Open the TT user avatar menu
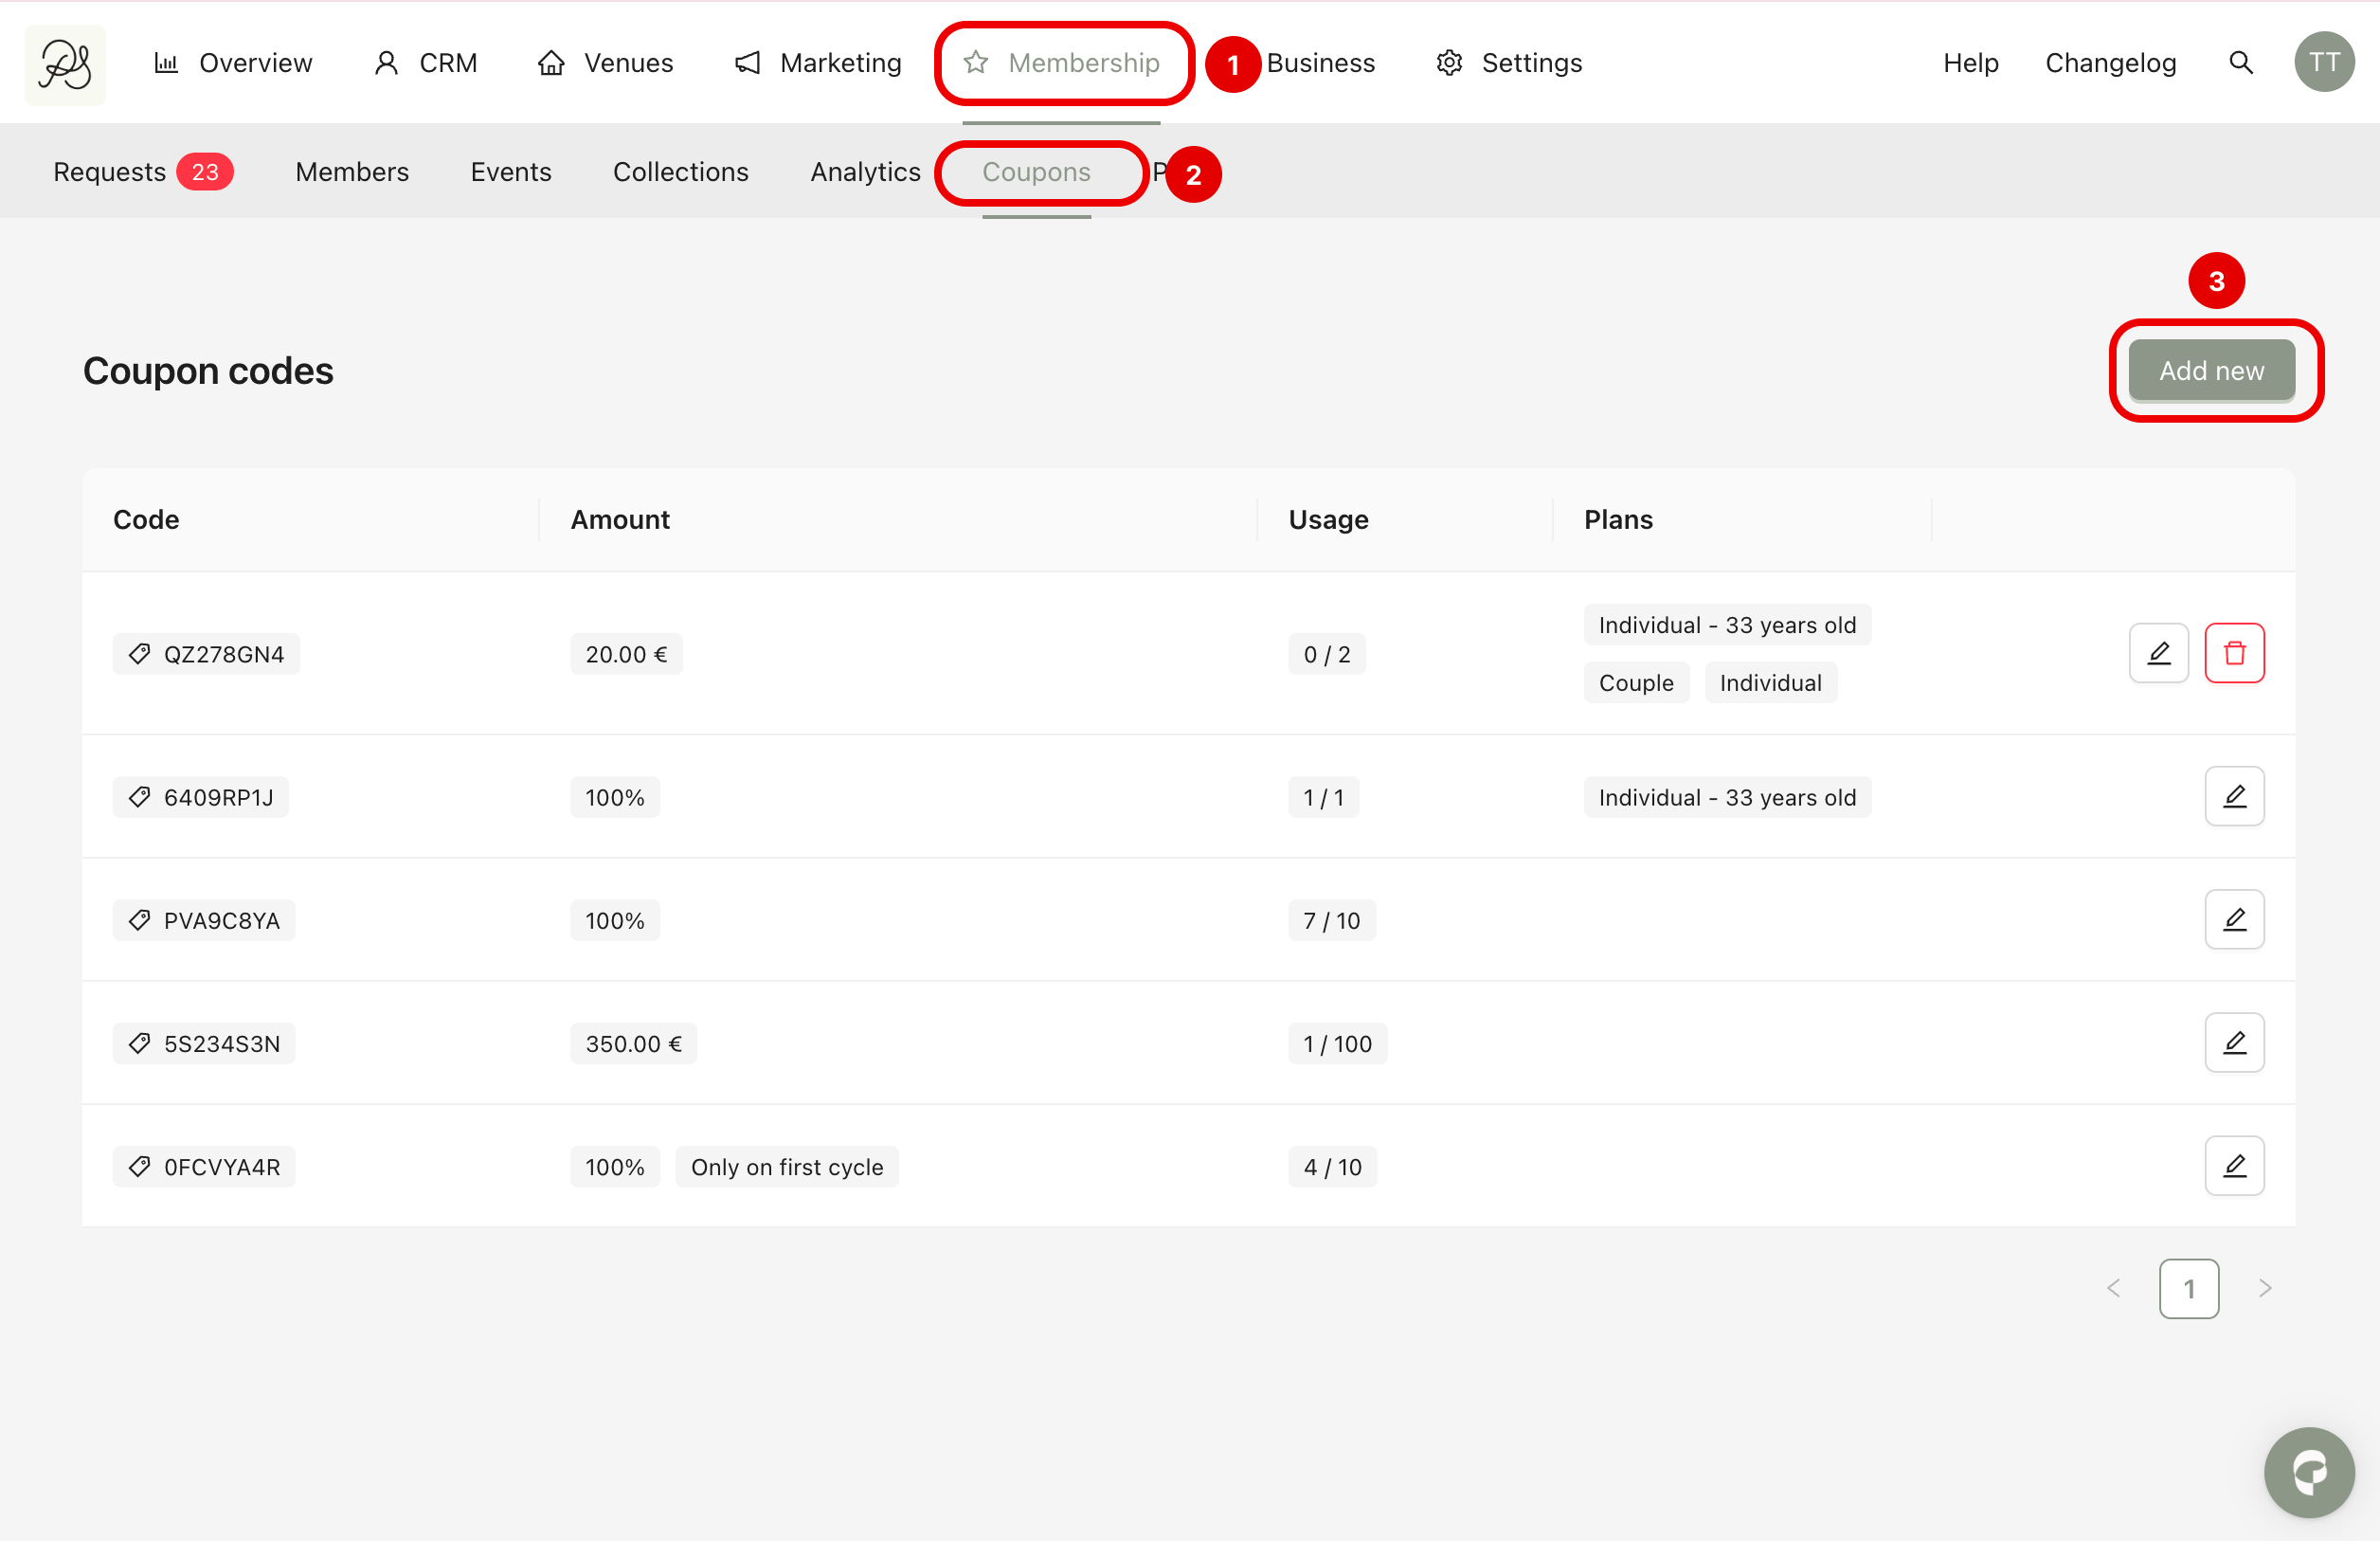 click(x=2323, y=63)
